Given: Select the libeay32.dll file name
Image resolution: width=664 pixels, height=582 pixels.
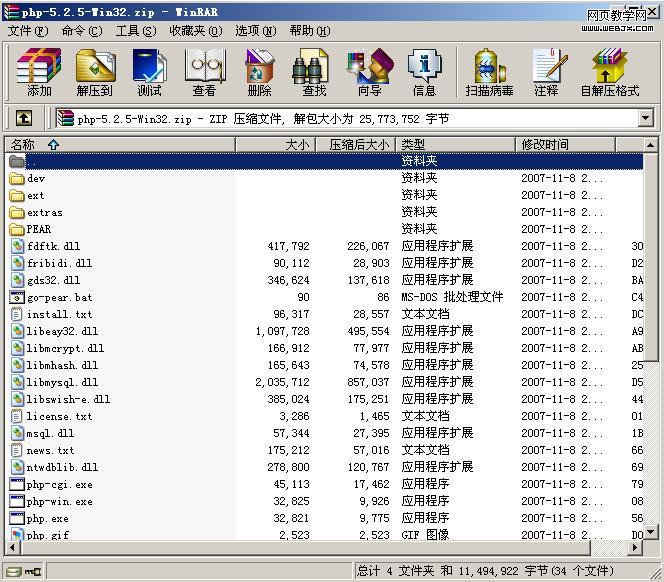Looking at the screenshot, I should pos(62,331).
